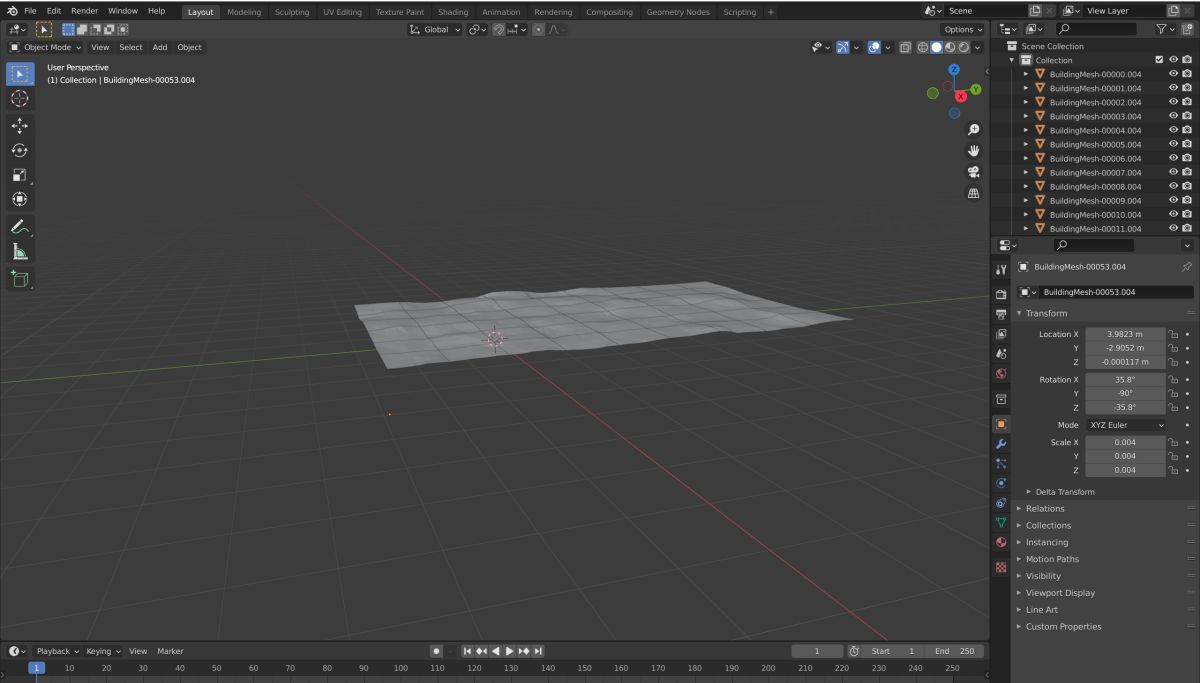
Task: Click the outliner search field
Action: pos(1096,29)
